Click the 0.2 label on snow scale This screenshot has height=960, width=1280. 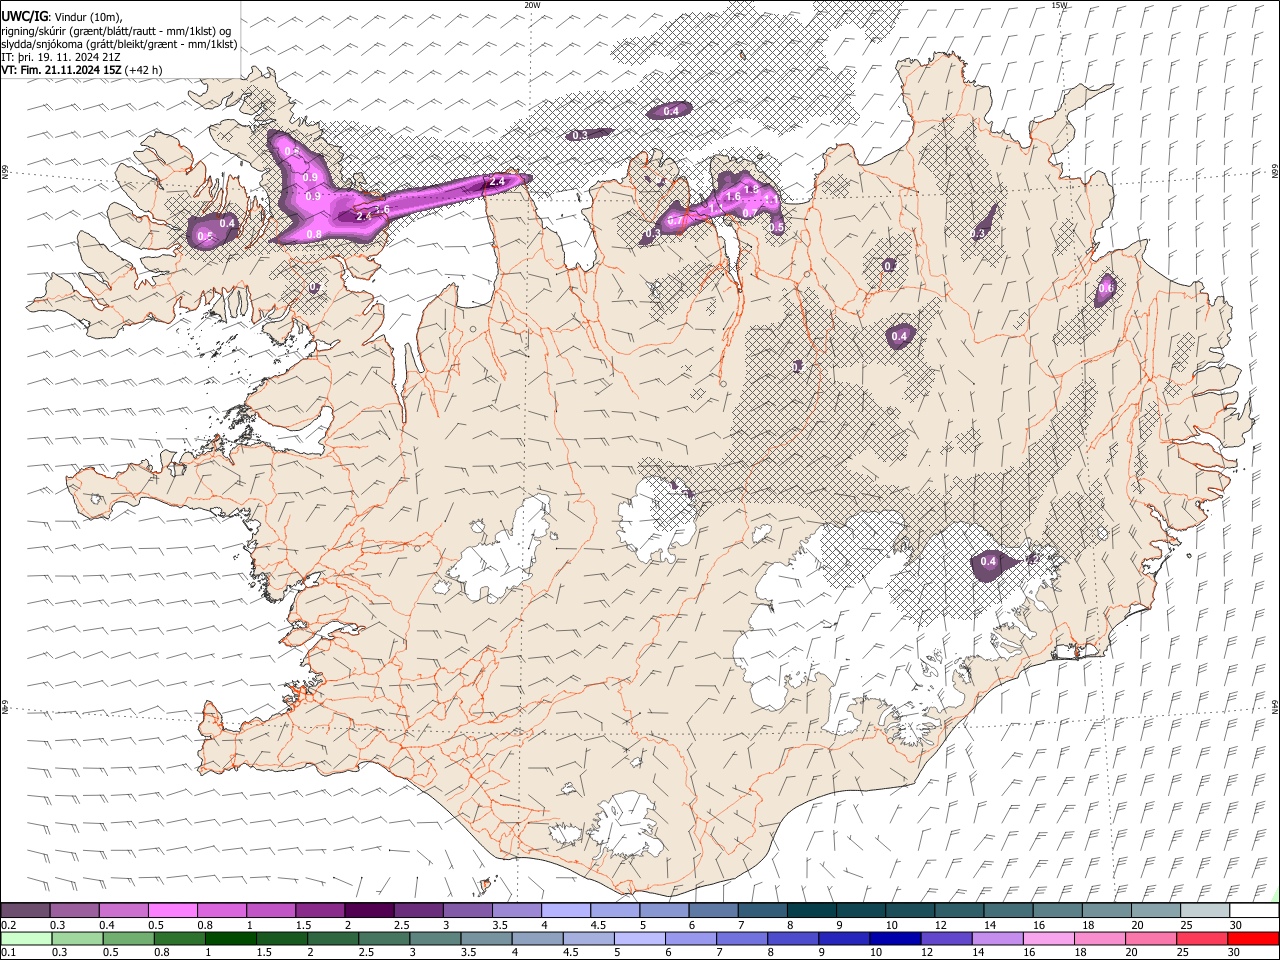click(8, 925)
